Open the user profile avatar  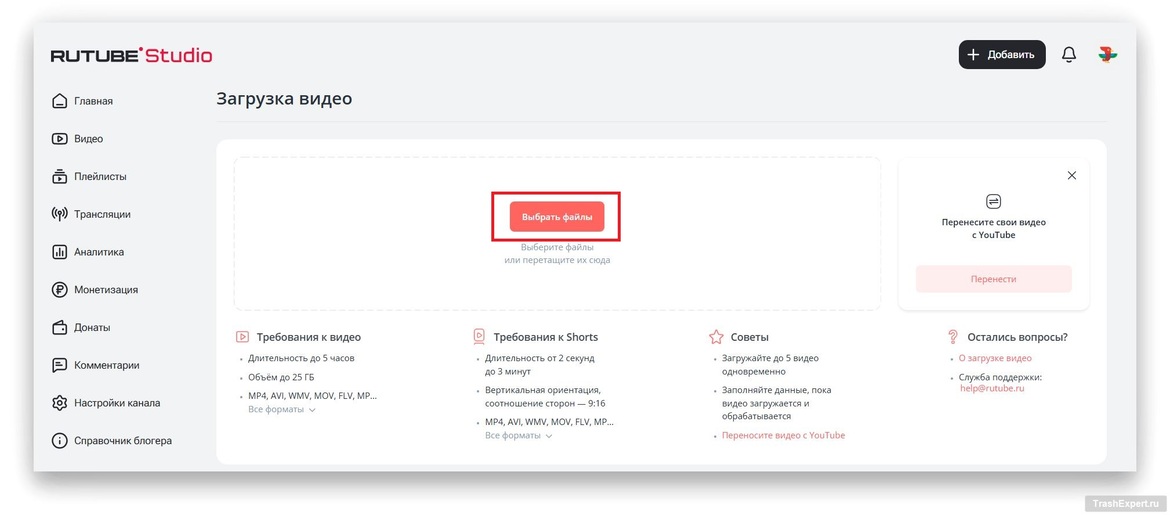pyautogui.click(x=1107, y=55)
